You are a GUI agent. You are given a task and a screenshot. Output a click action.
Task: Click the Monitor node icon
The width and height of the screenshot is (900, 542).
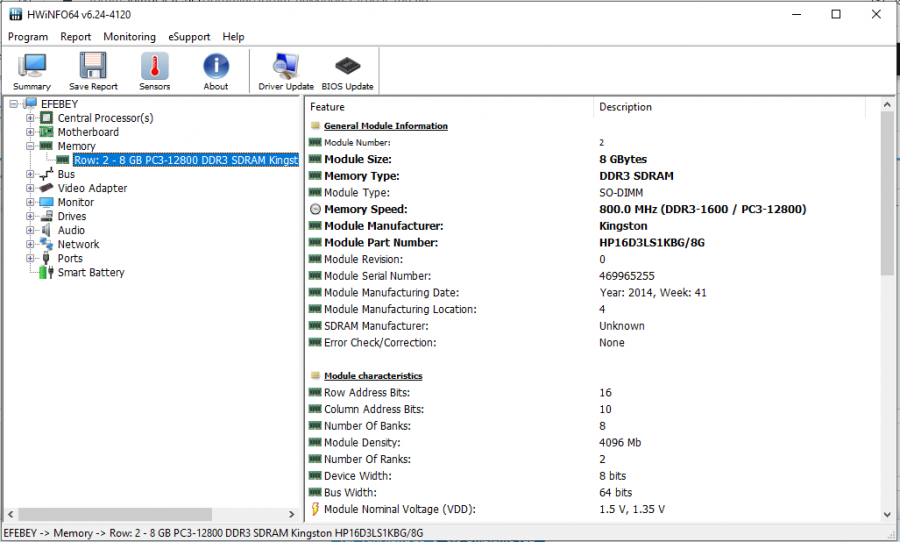46,202
